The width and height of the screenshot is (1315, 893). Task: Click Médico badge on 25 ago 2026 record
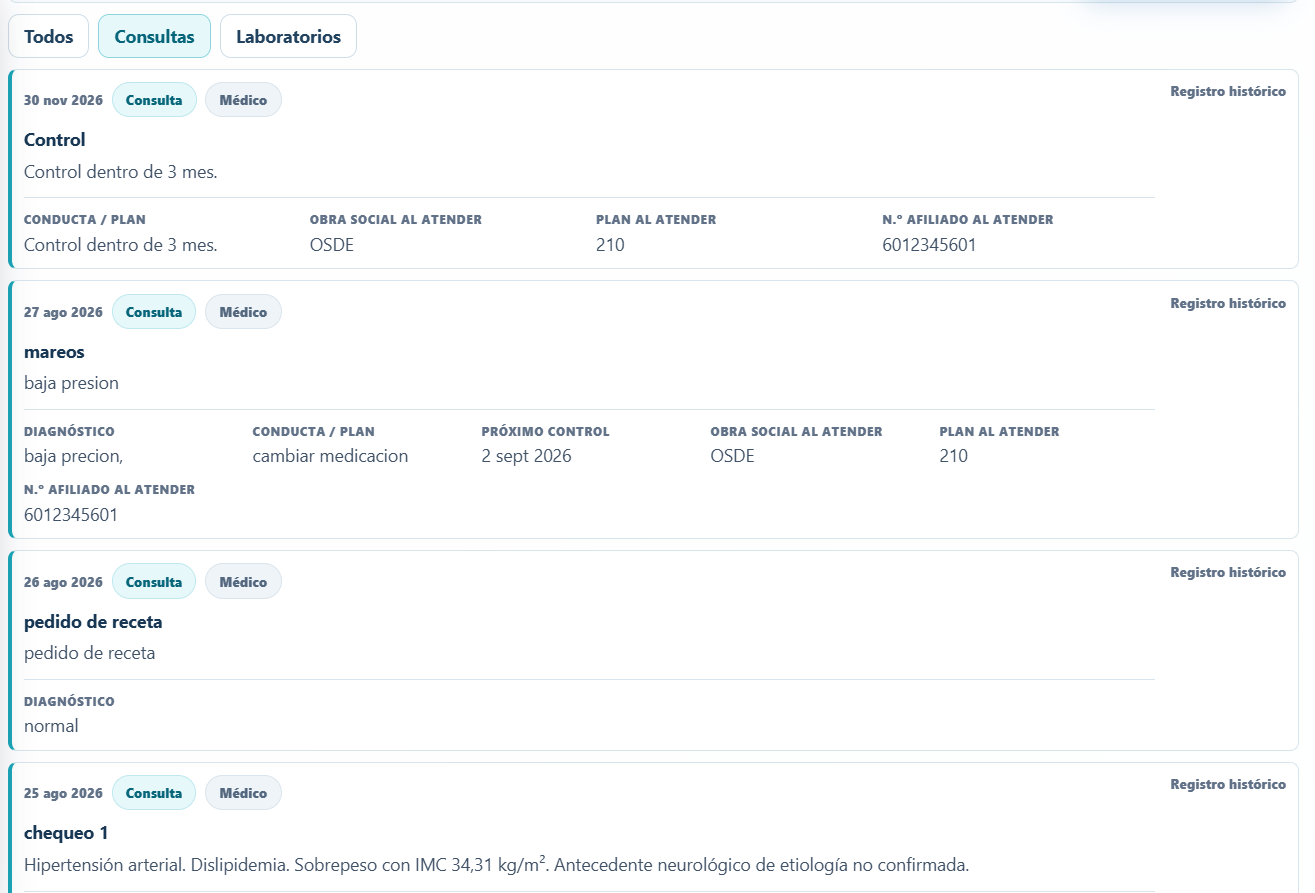click(243, 793)
